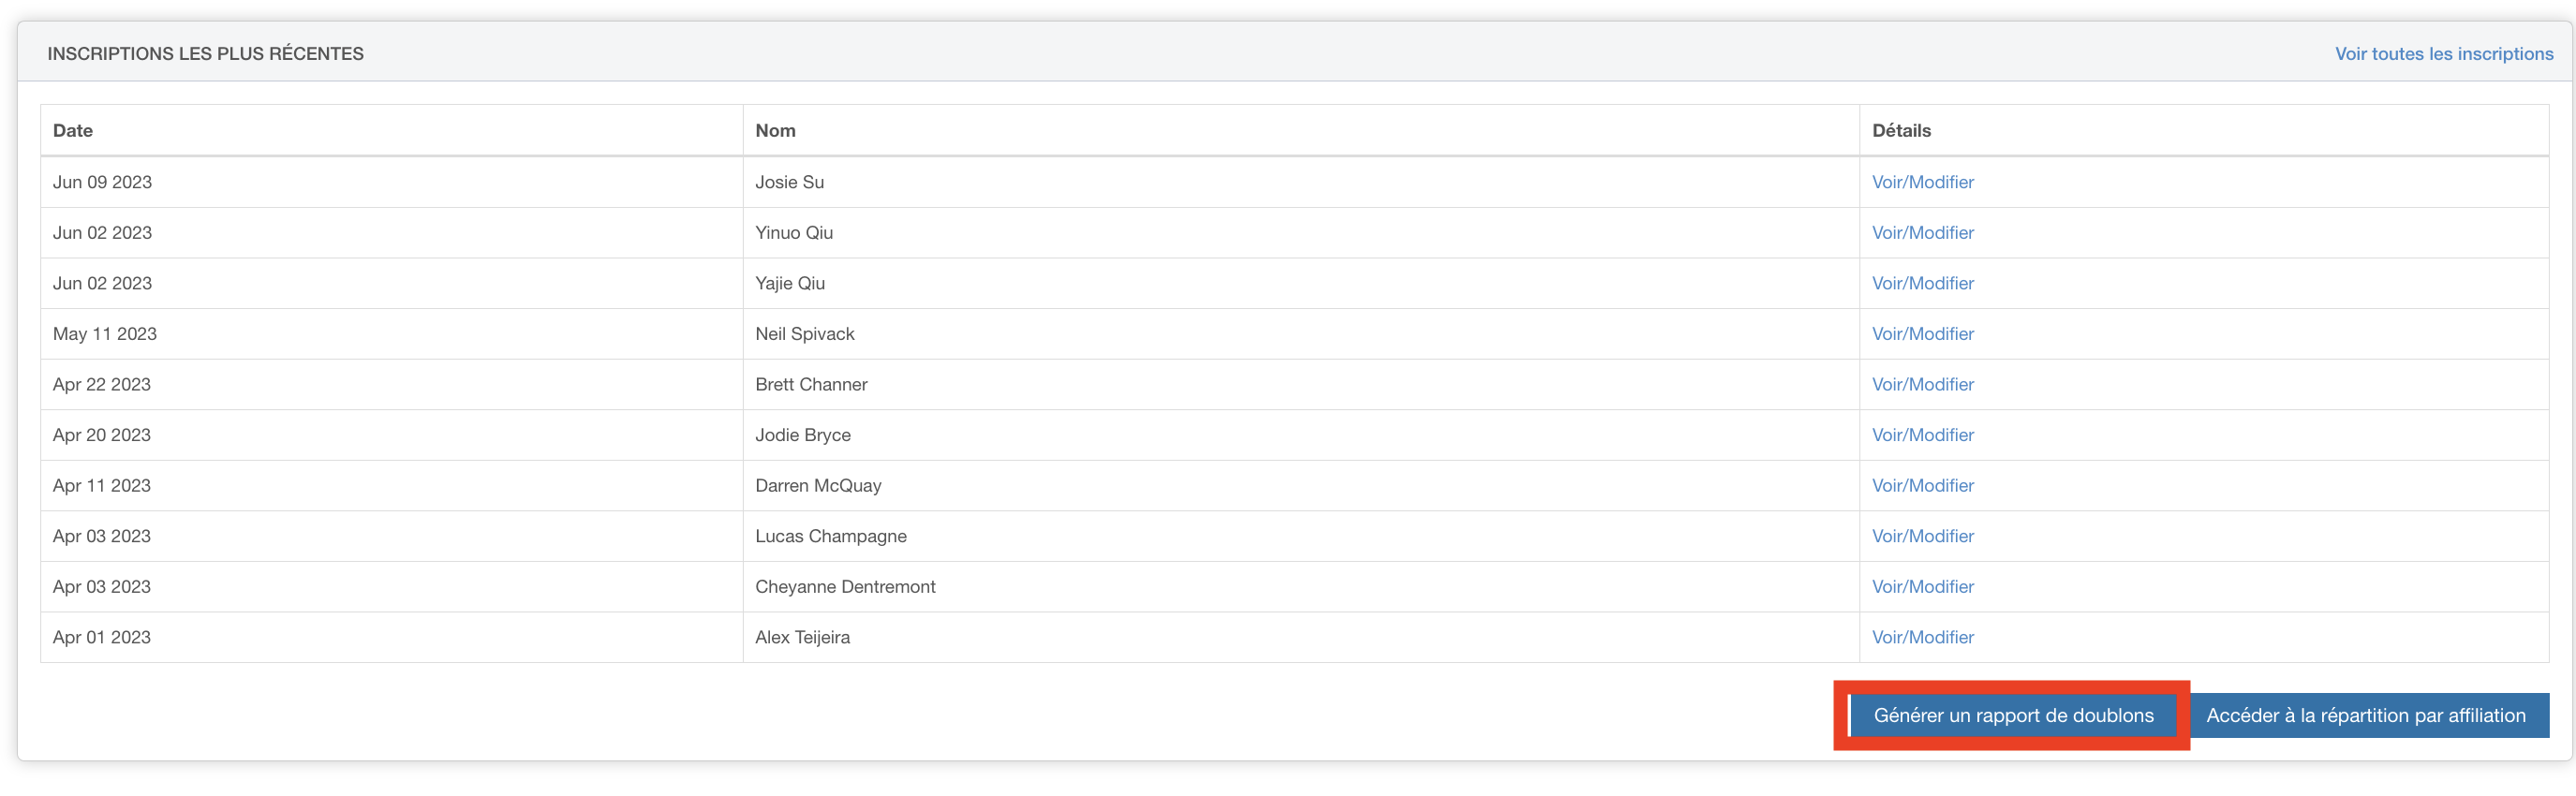Open Voir/Modifier for Josie Su

click(1922, 182)
